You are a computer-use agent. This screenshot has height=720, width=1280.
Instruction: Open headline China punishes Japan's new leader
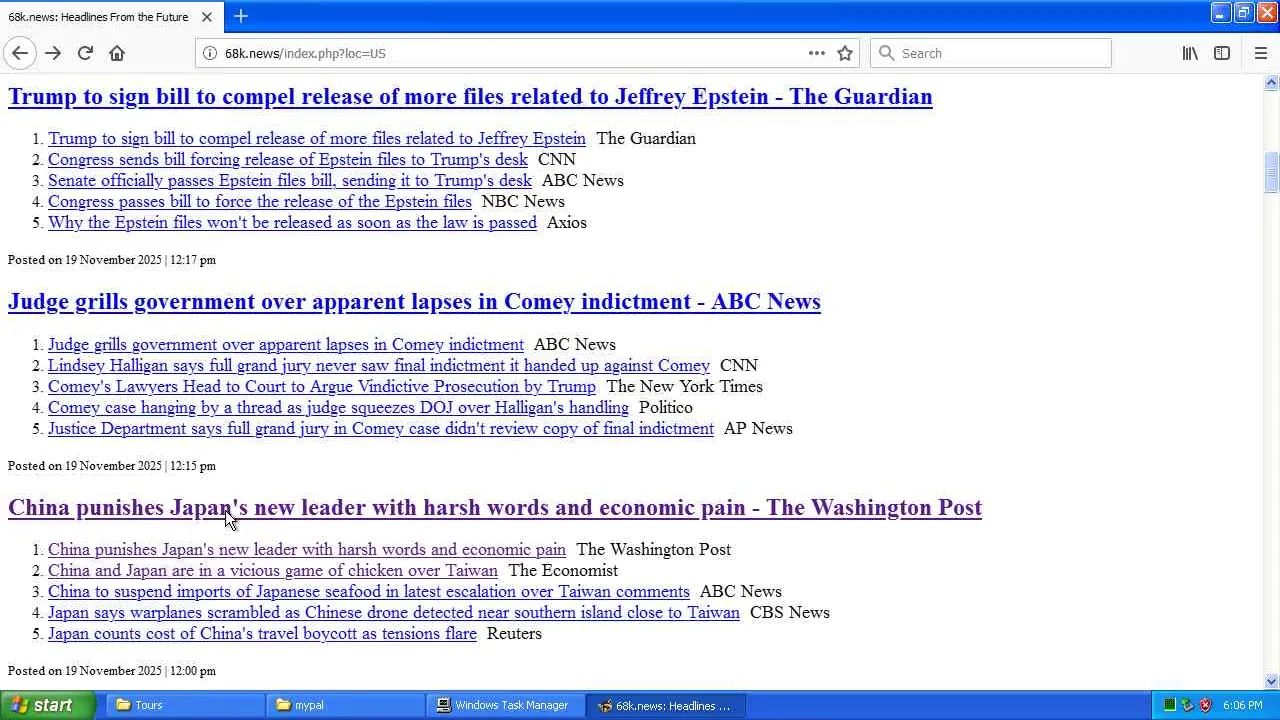point(495,507)
